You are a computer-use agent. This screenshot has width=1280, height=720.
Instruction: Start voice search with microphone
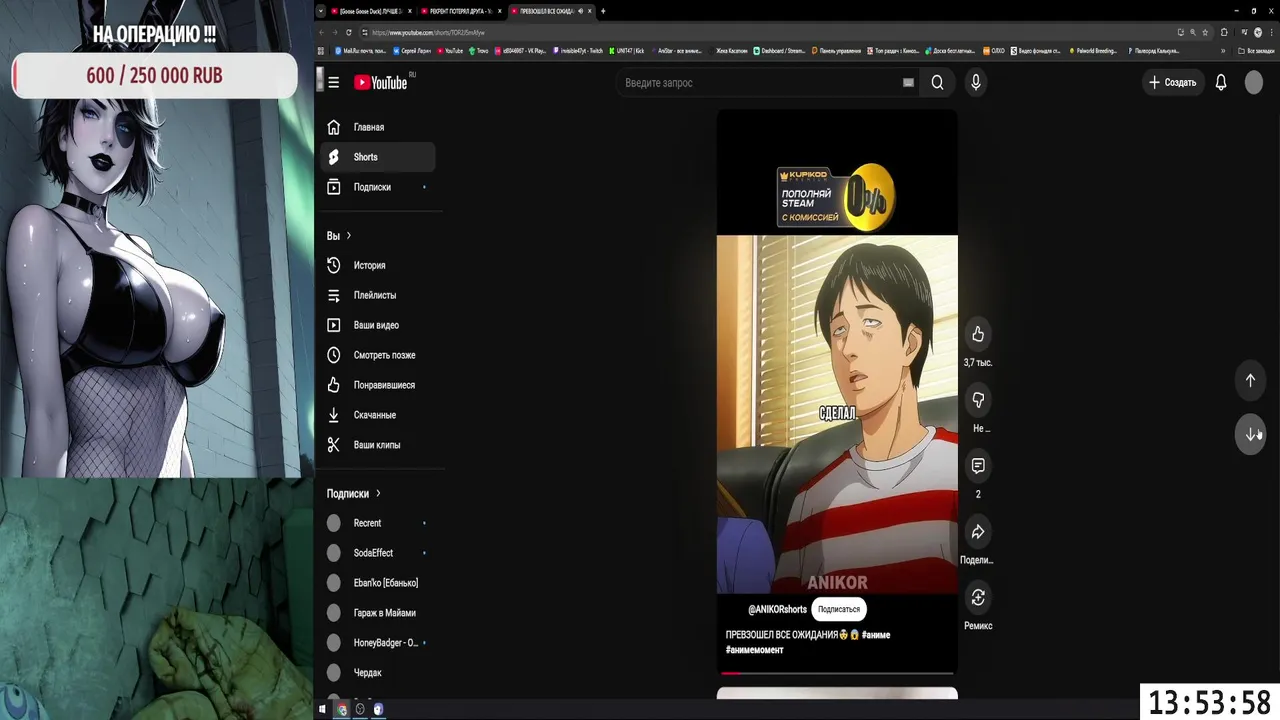[x=976, y=83]
